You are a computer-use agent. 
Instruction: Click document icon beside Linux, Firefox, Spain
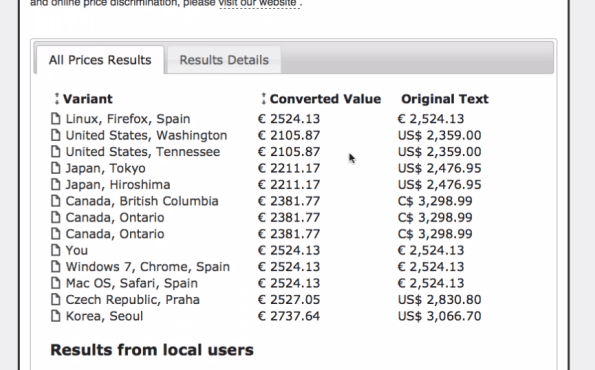55,118
